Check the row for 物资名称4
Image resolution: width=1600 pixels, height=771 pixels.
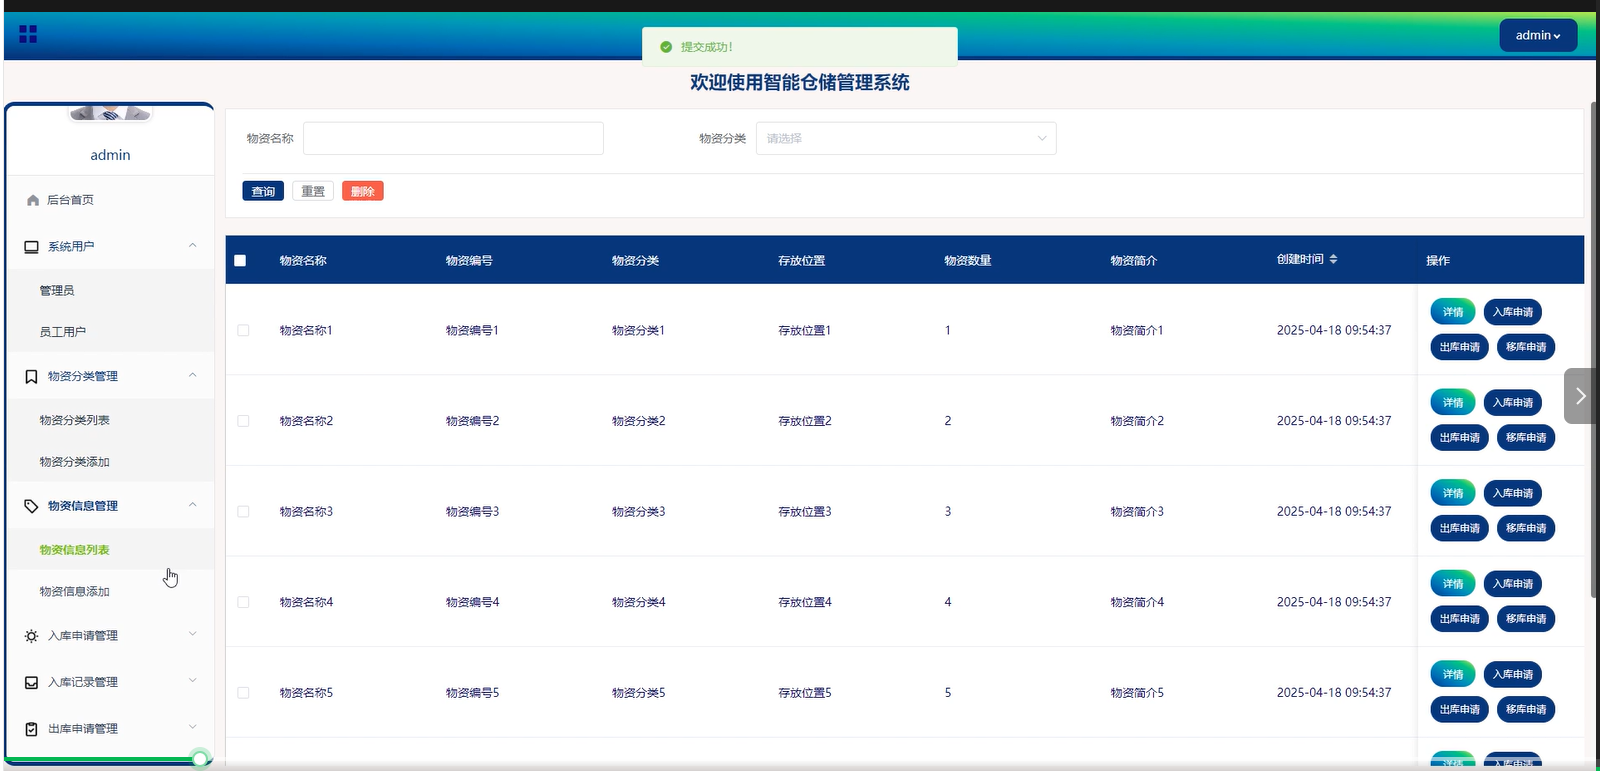243,602
